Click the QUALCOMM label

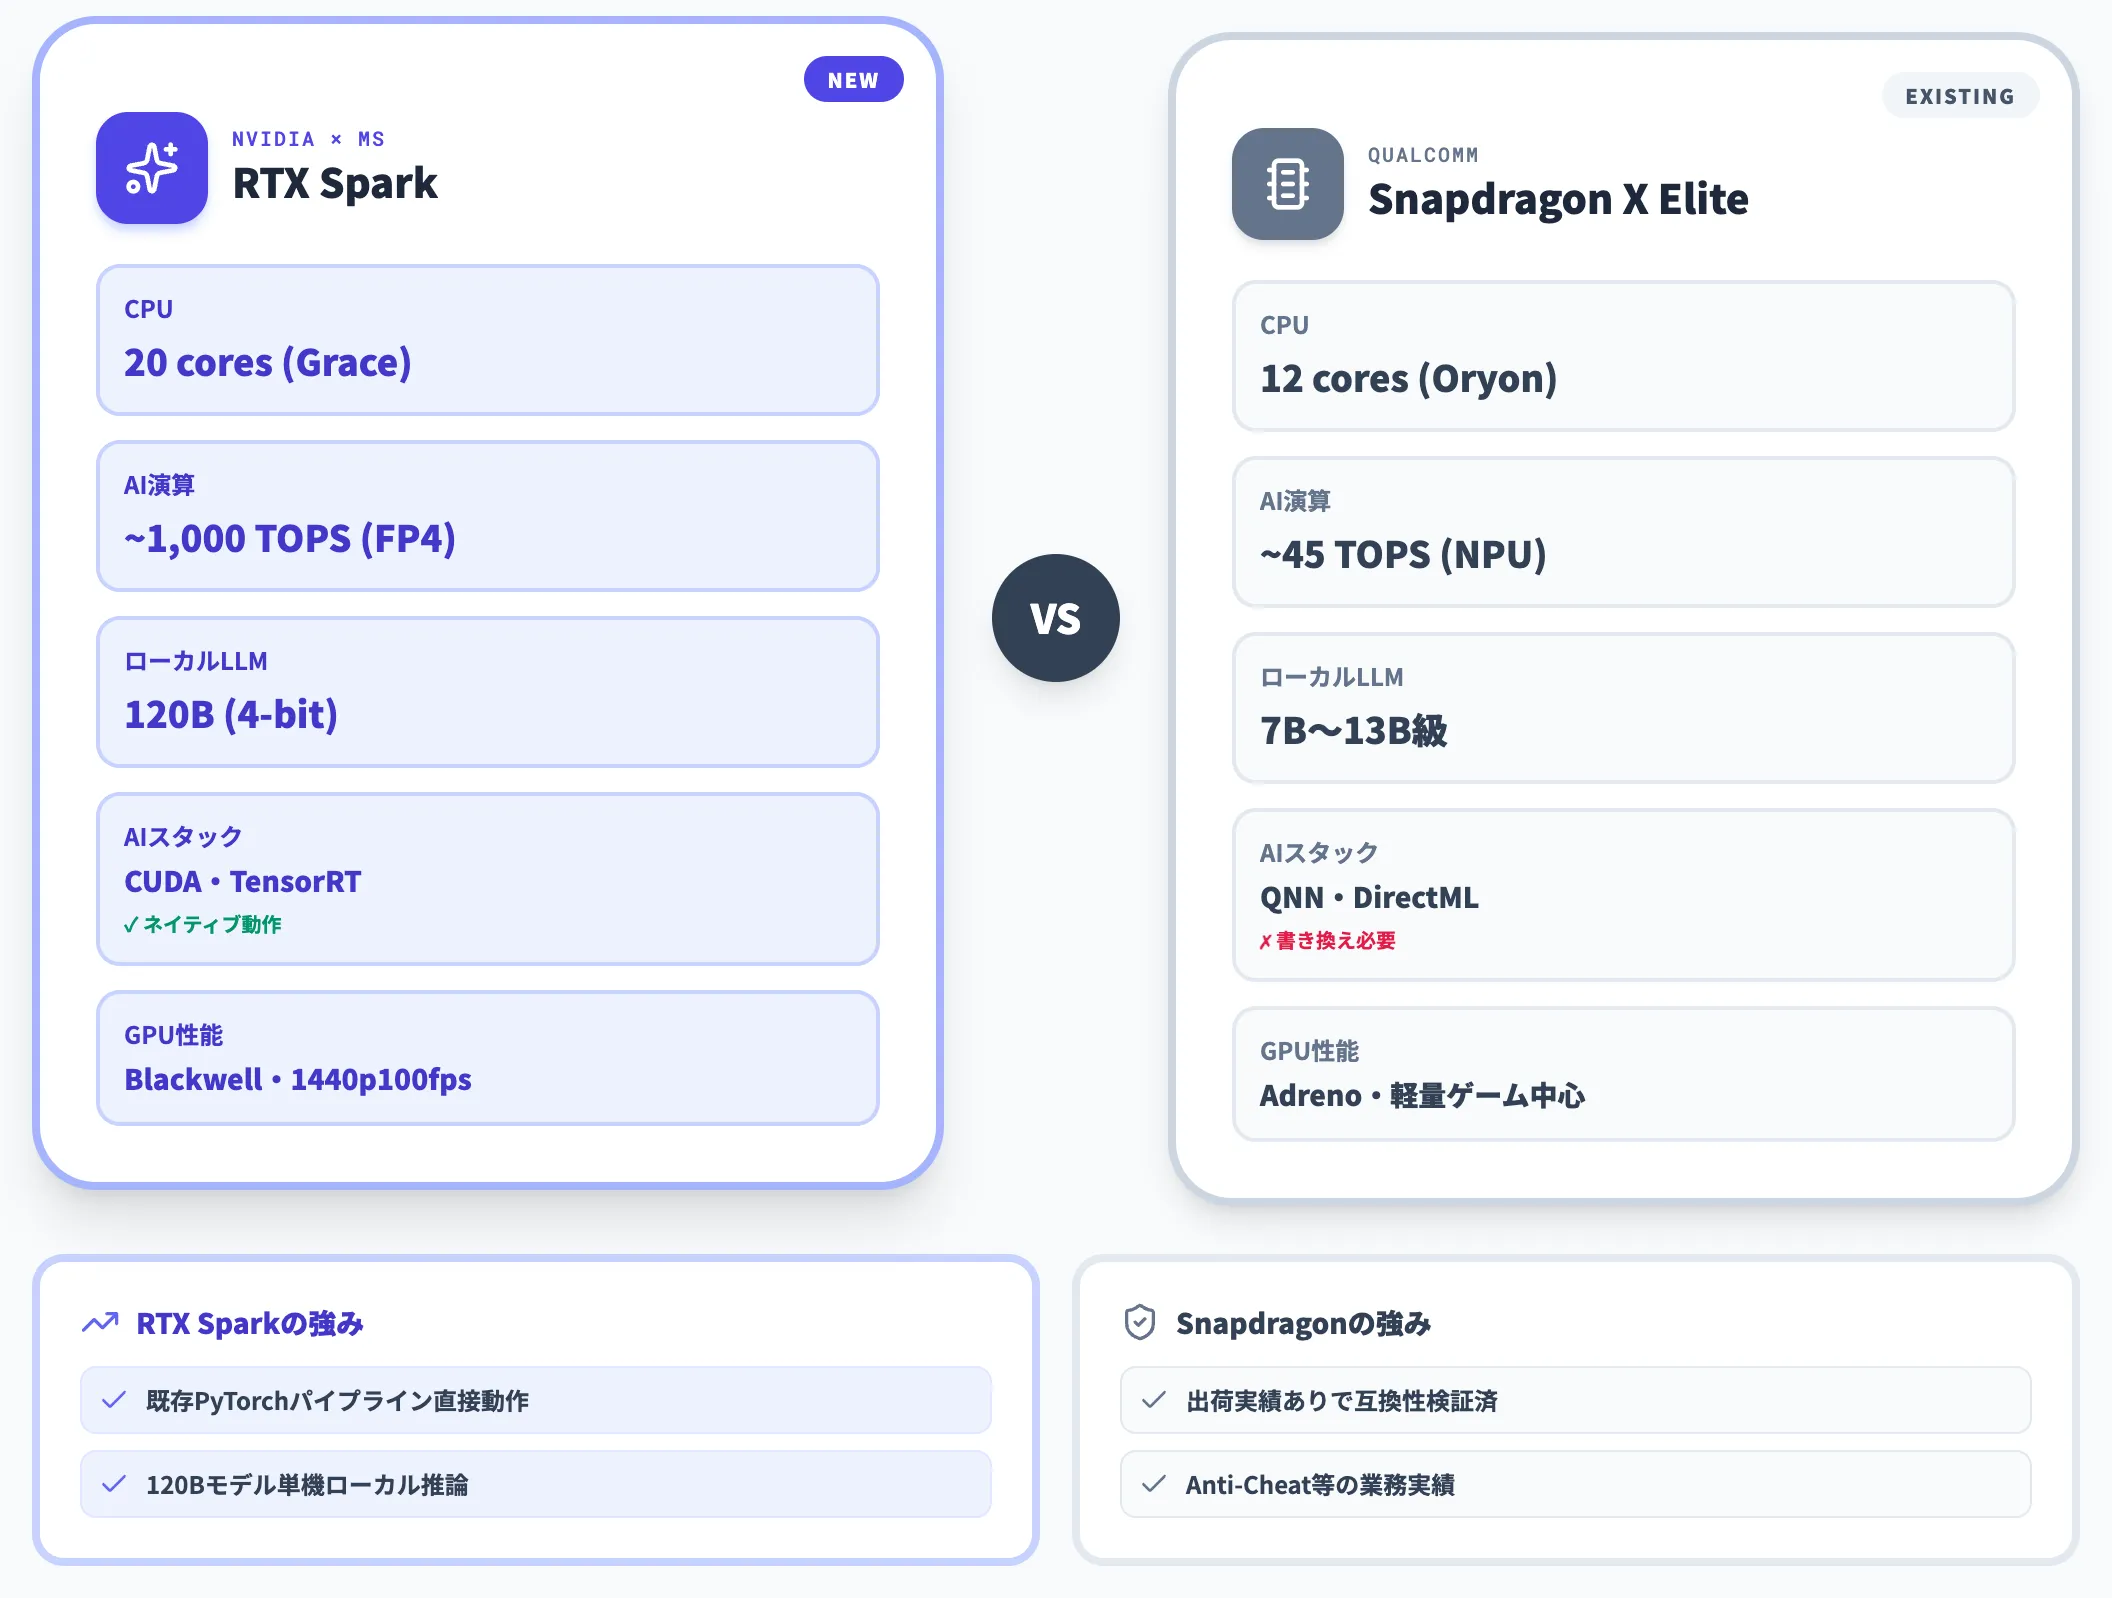click(1423, 155)
